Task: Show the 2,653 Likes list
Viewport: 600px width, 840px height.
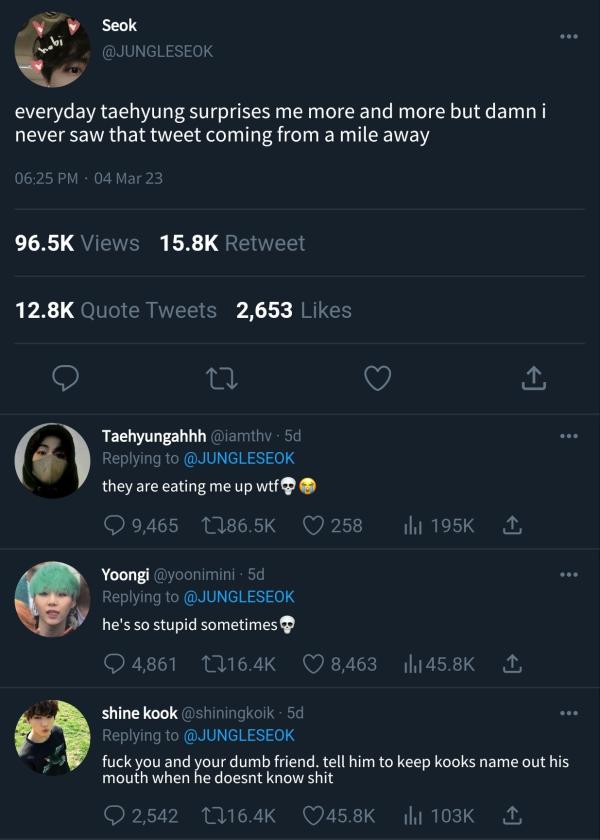Action: (294, 310)
